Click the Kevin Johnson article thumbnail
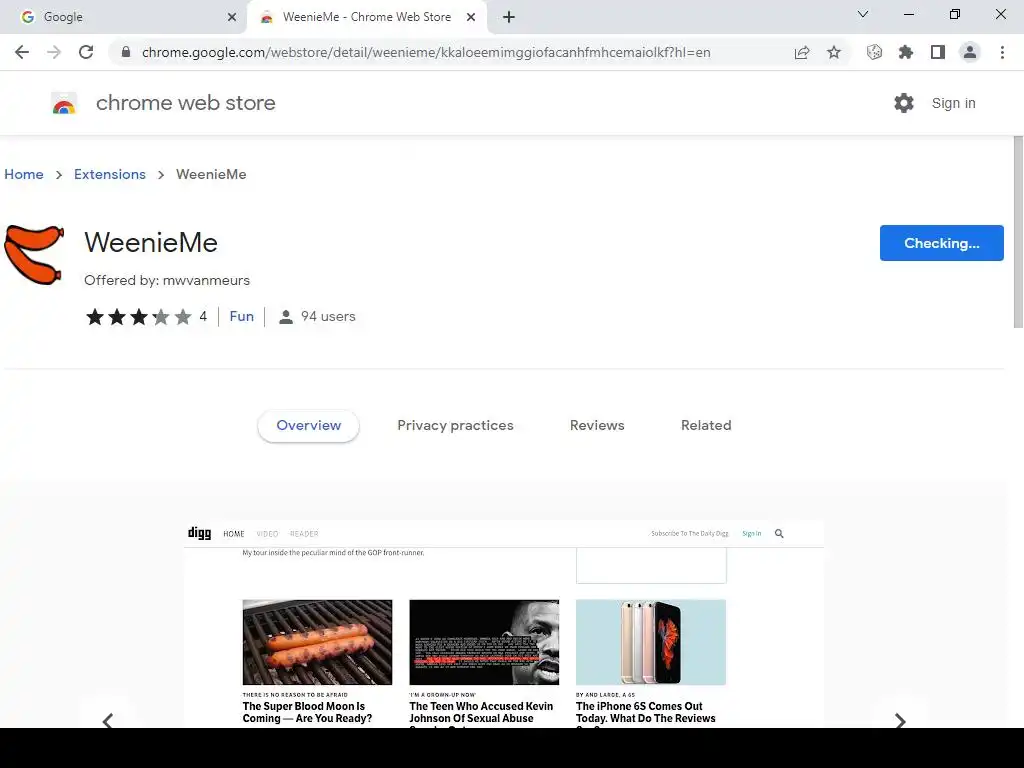The image size is (1024, 768). coord(484,643)
